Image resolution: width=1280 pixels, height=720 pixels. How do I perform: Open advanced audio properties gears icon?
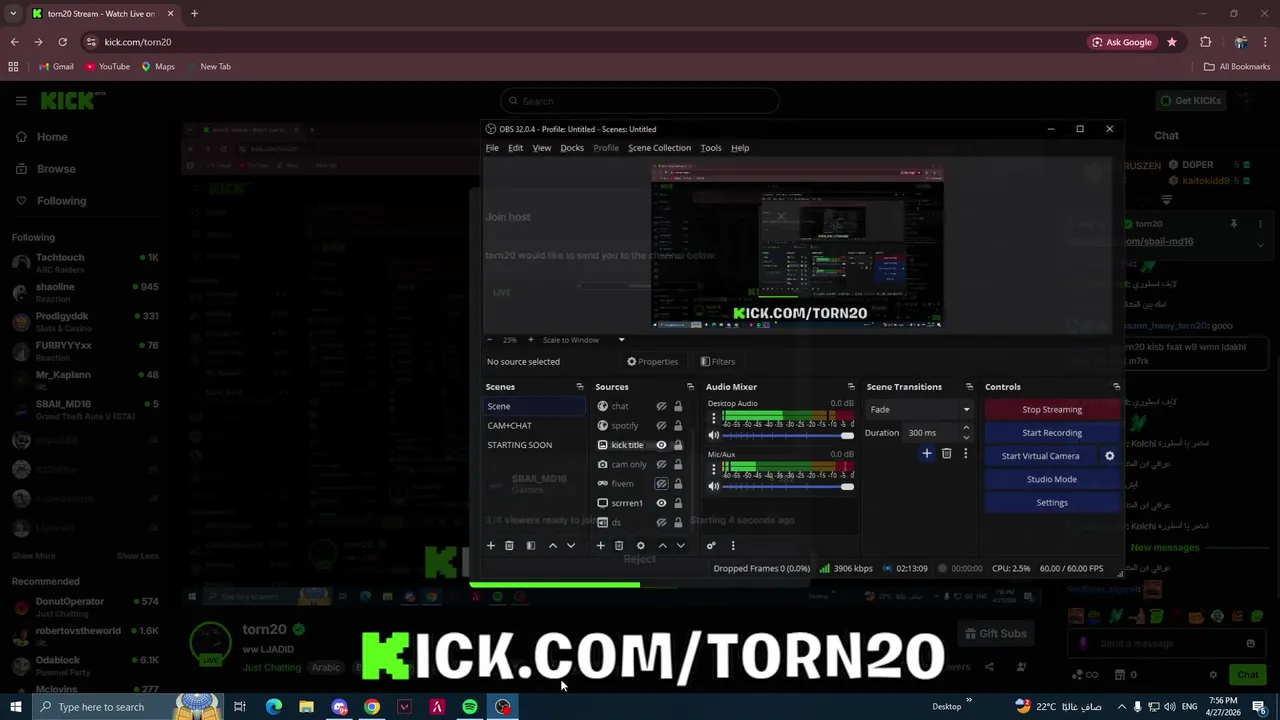tap(711, 546)
